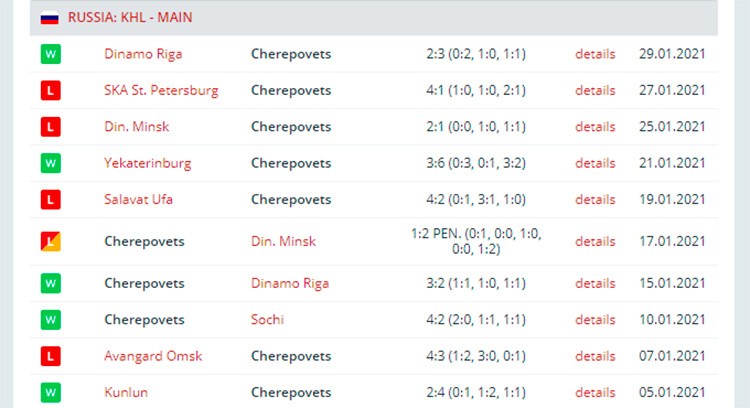This screenshot has height=408, width=750.
Task: Open the SKA St. Petersburg team page
Action: point(161,90)
